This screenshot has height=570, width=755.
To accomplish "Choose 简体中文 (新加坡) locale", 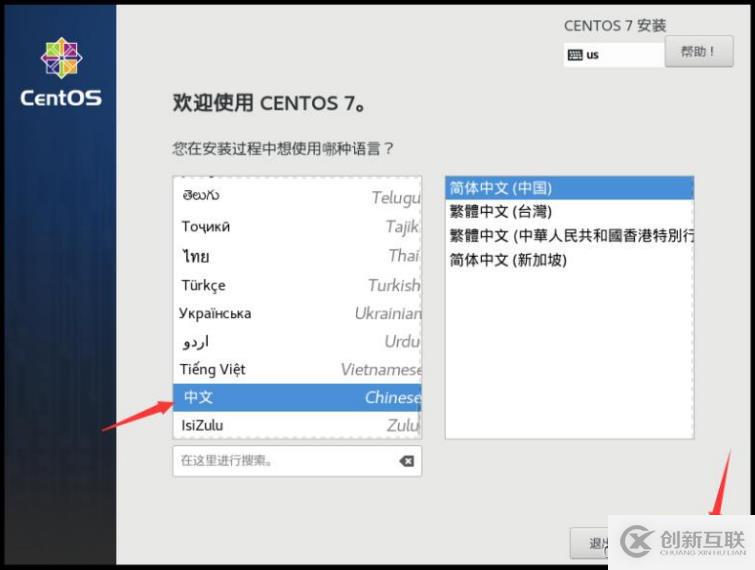I will coord(570,260).
